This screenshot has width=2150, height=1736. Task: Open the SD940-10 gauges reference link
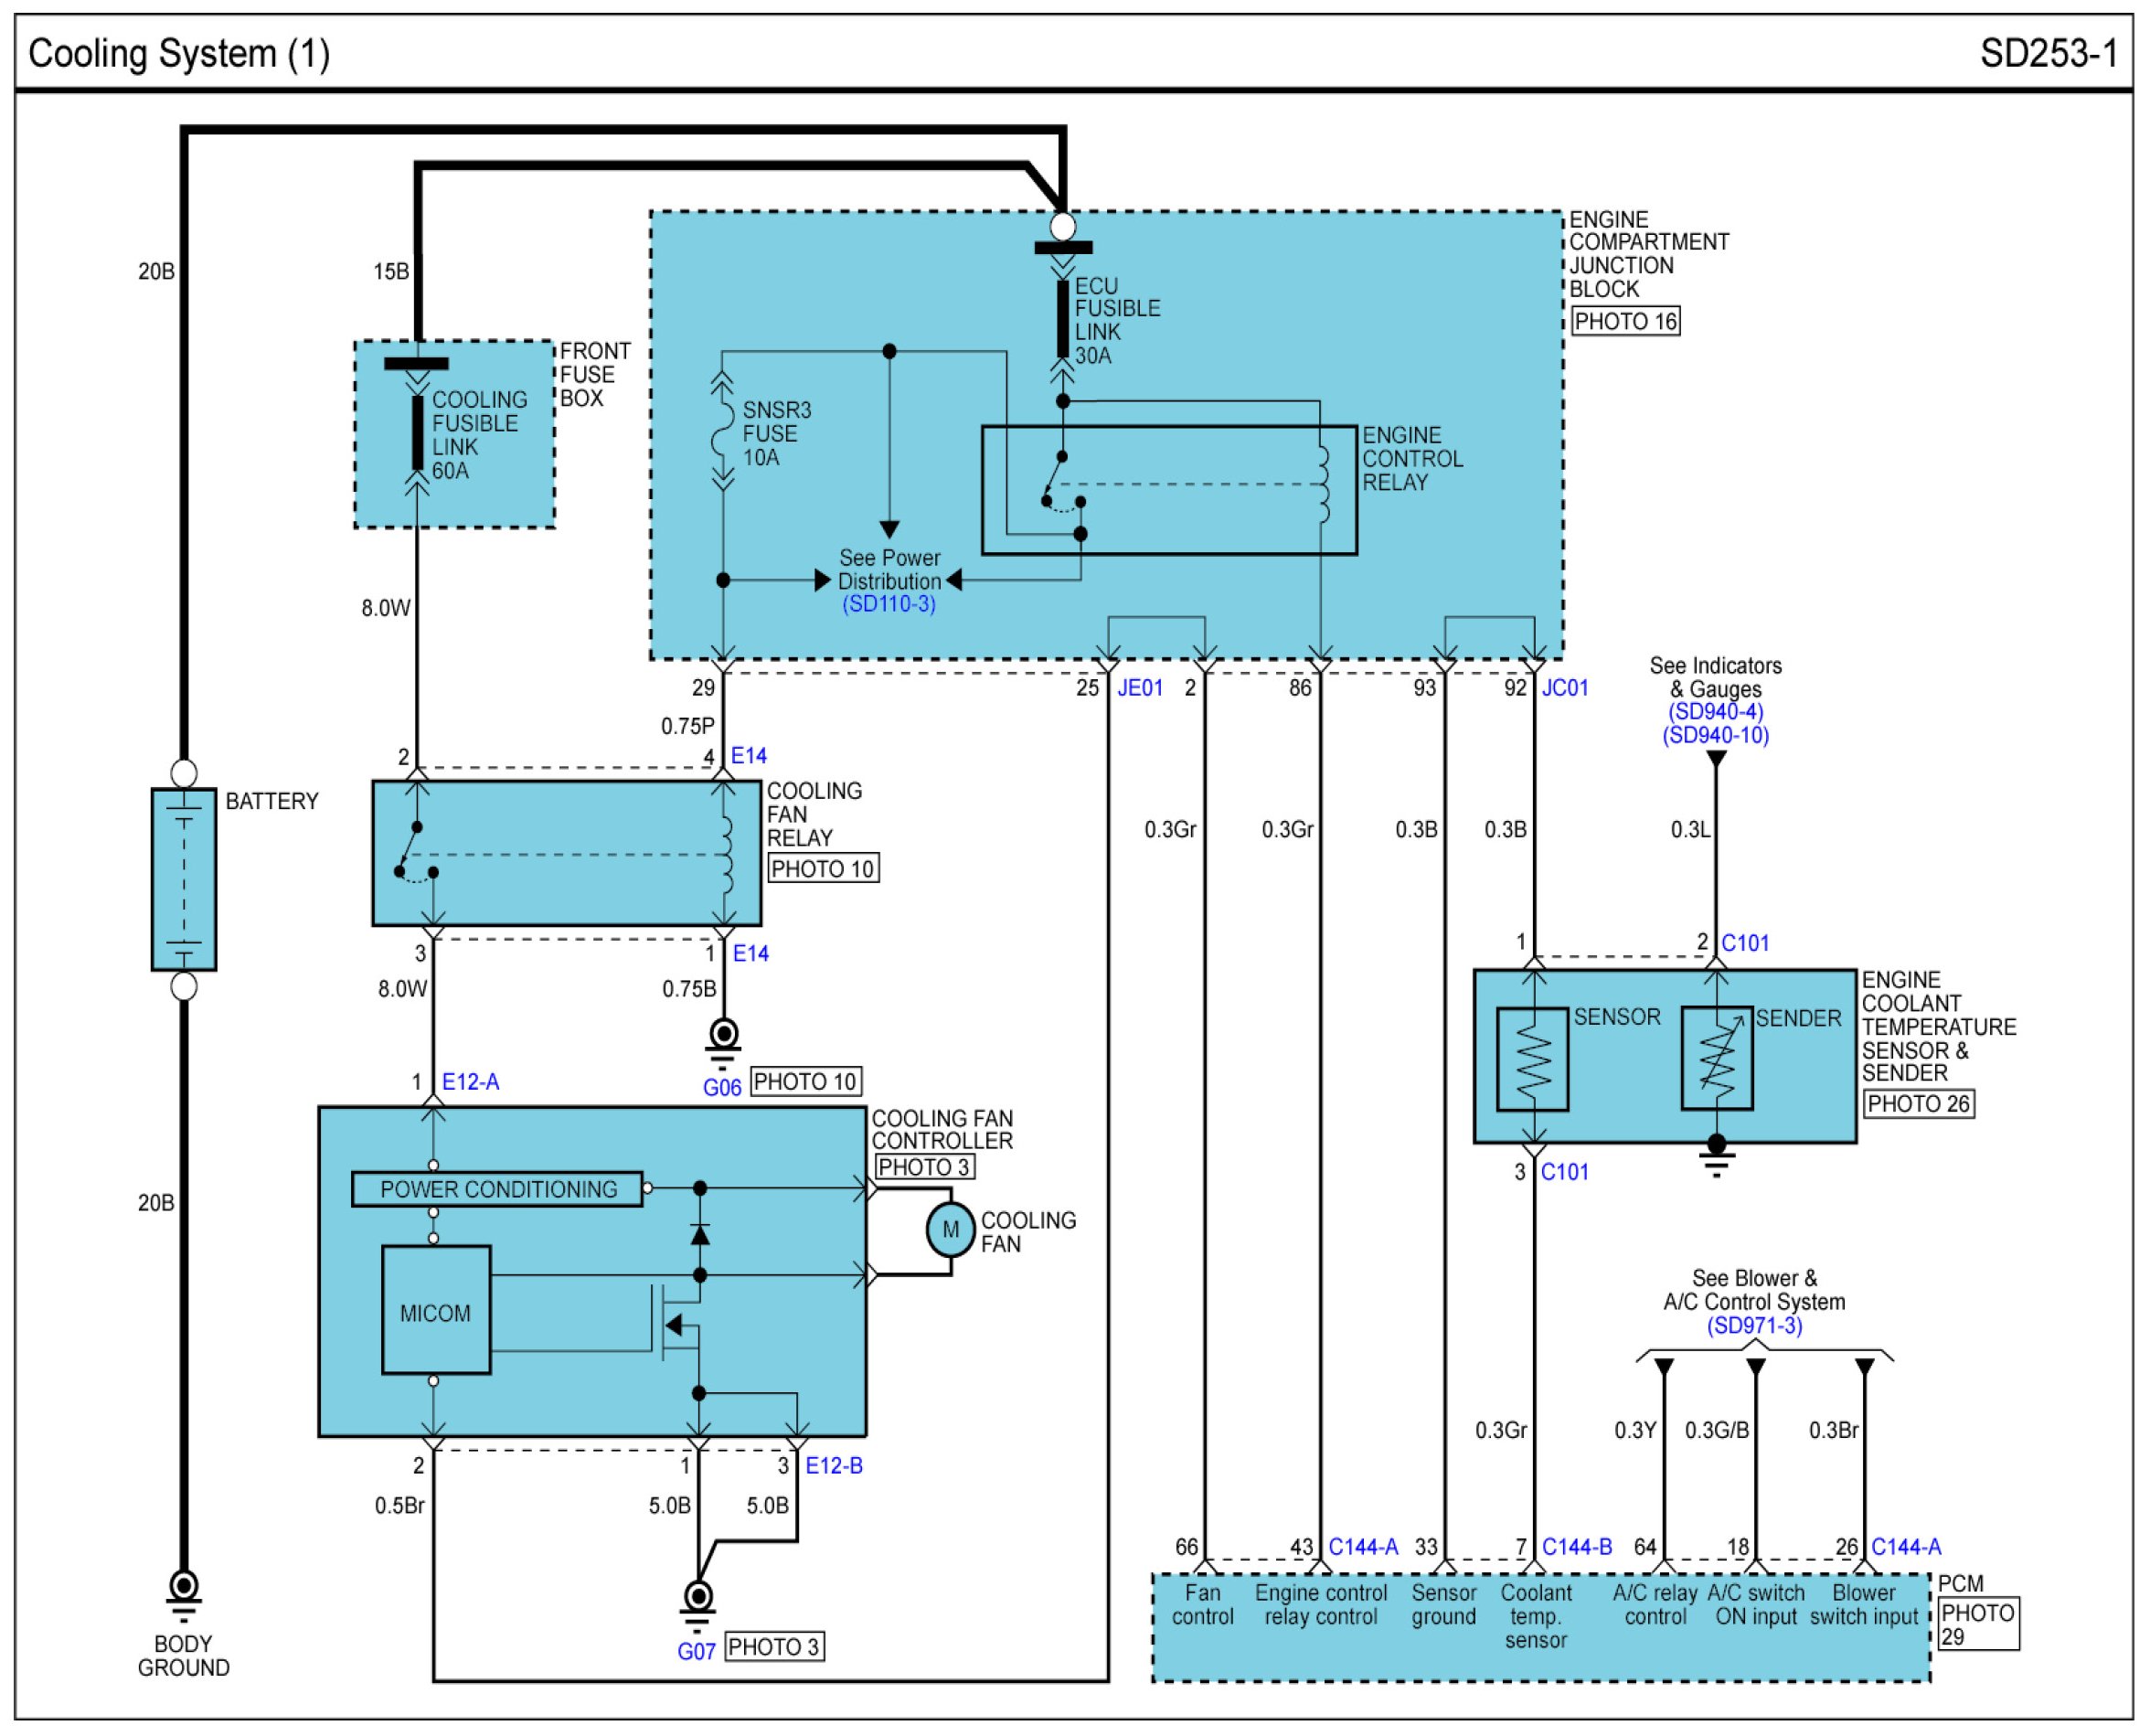[x=1715, y=735]
